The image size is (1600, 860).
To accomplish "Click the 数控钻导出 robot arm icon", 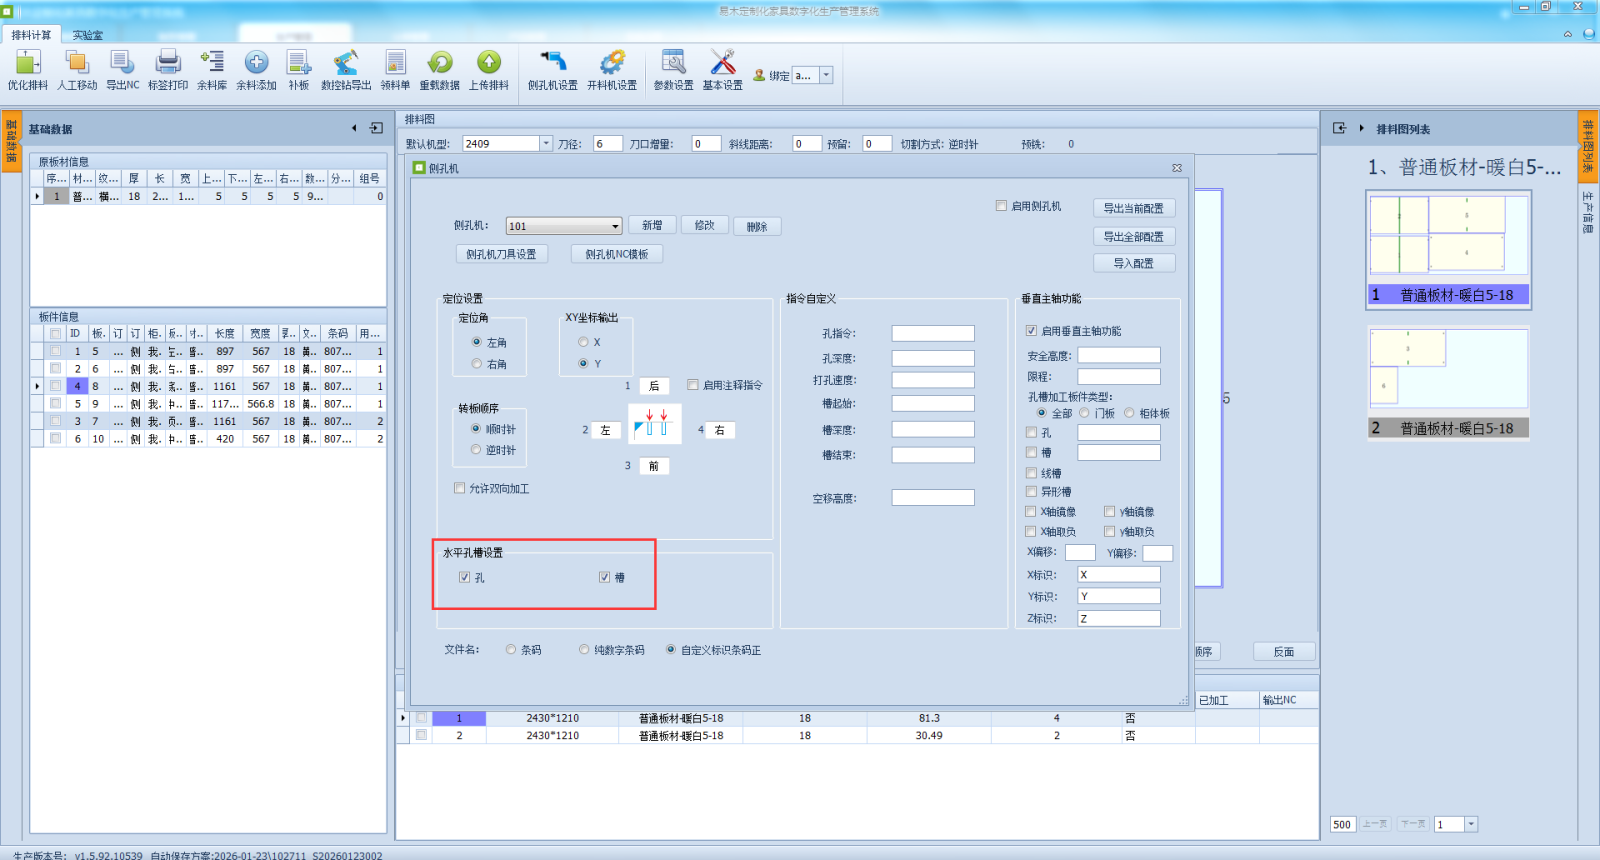I will pos(345,64).
